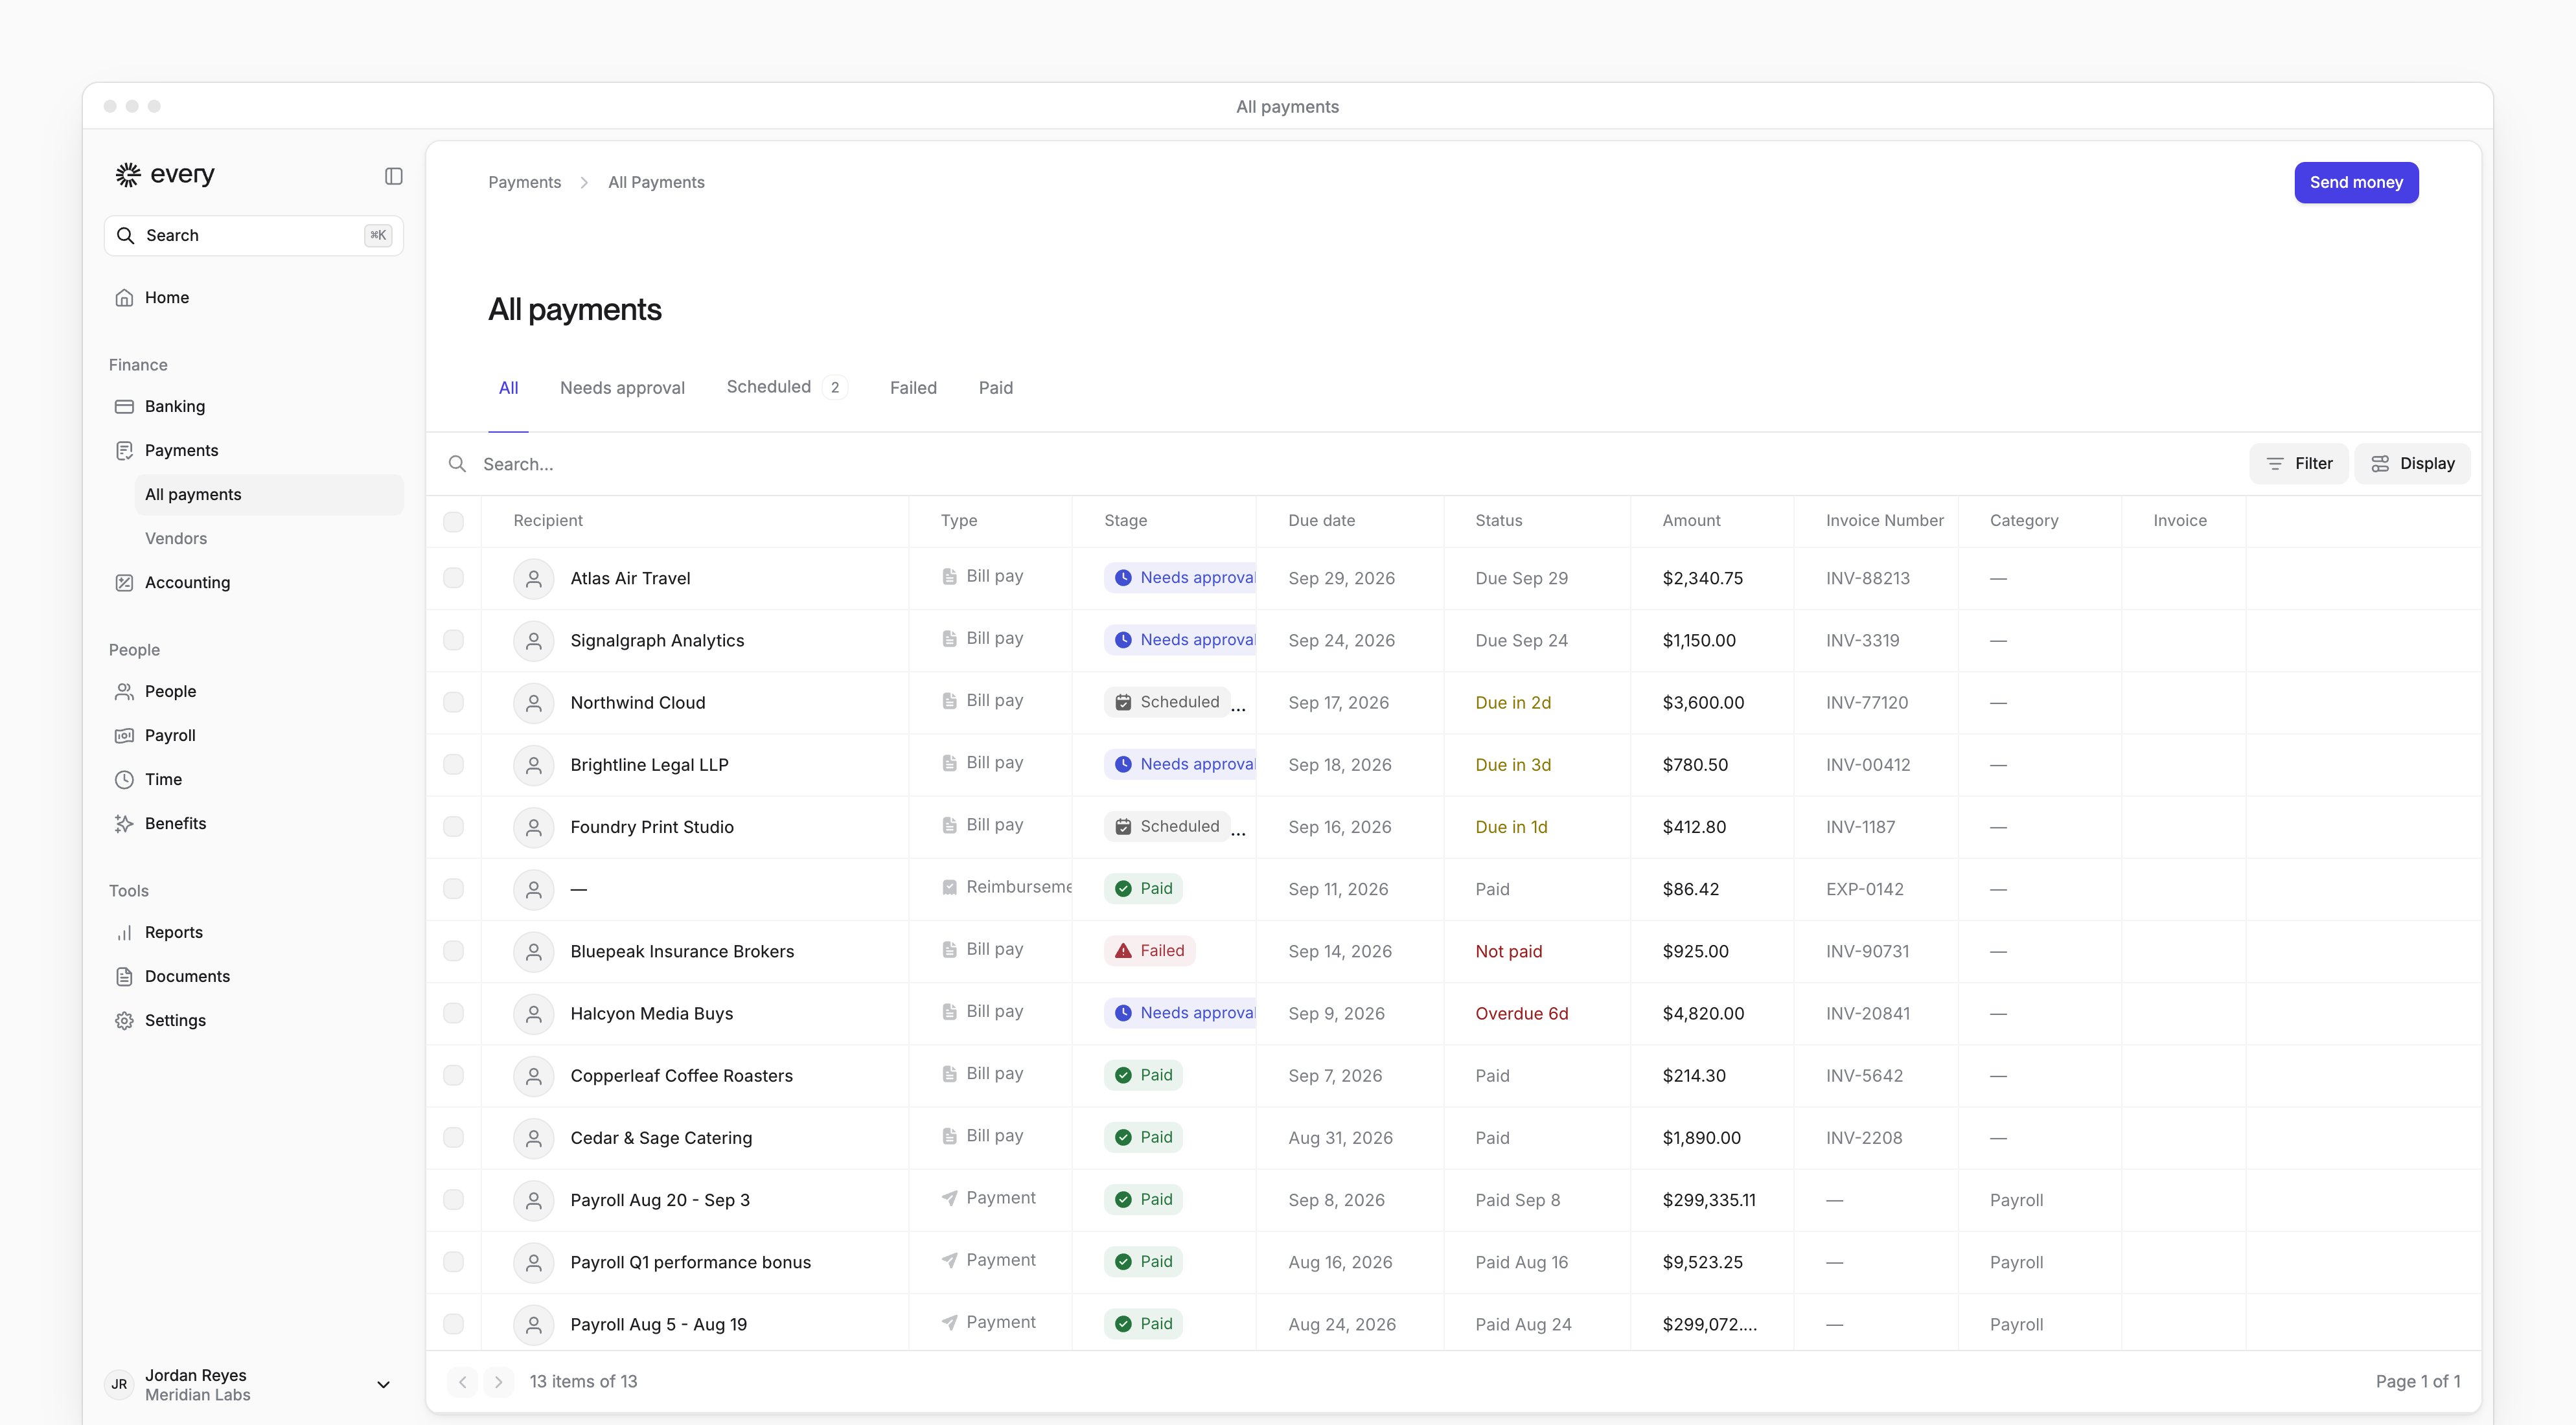
Task: Click the Payments breadcrumb link
Action: [x=524, y=183]
